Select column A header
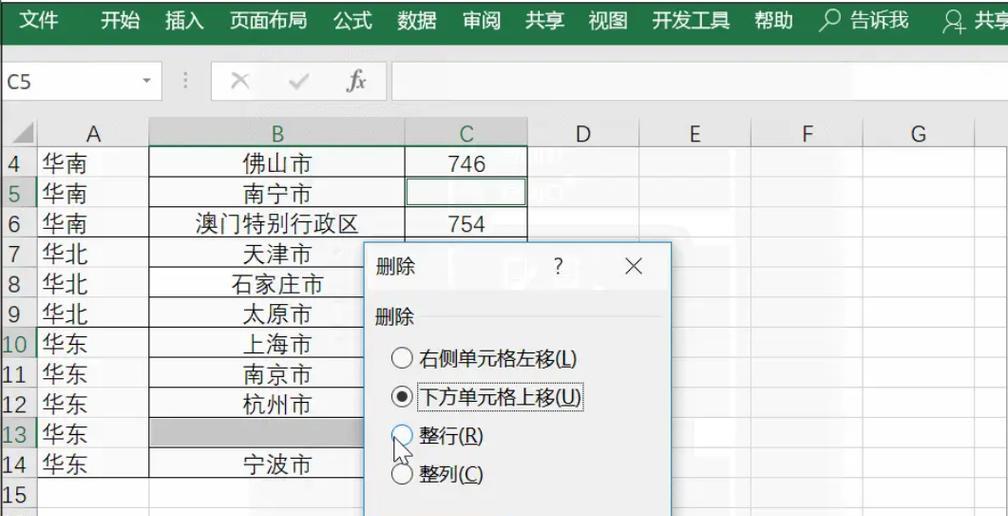The height and width of the screenshot is (516, 1008). tap(93, 134)
